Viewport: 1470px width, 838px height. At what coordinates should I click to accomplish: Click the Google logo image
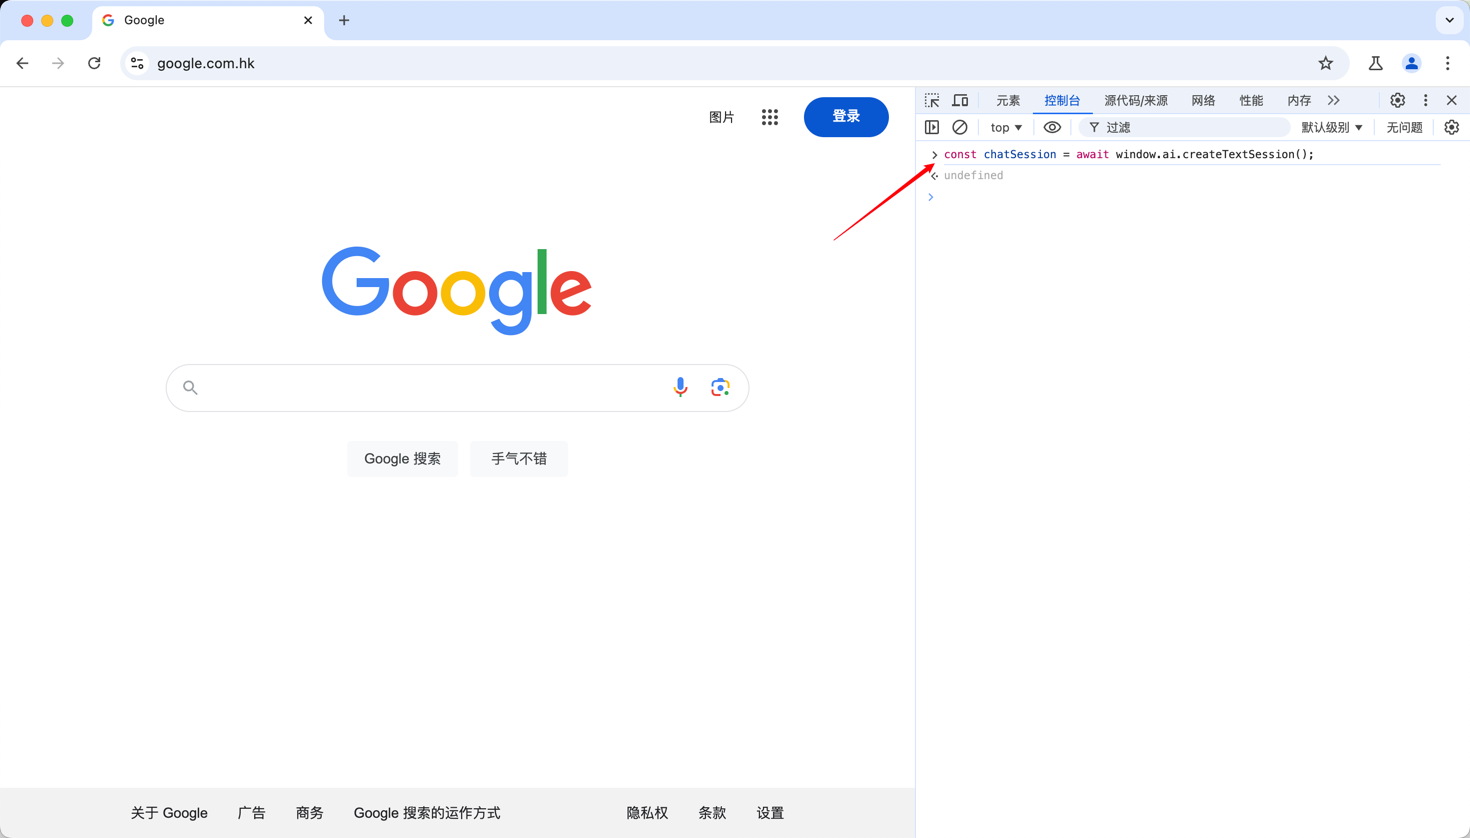[457, 290]
